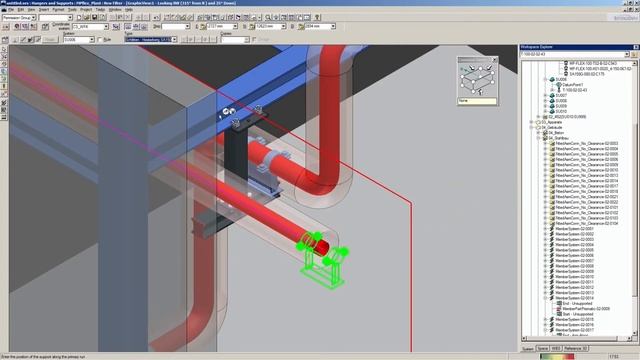Select the Zoom magnifier tool icon

[268, 18]
